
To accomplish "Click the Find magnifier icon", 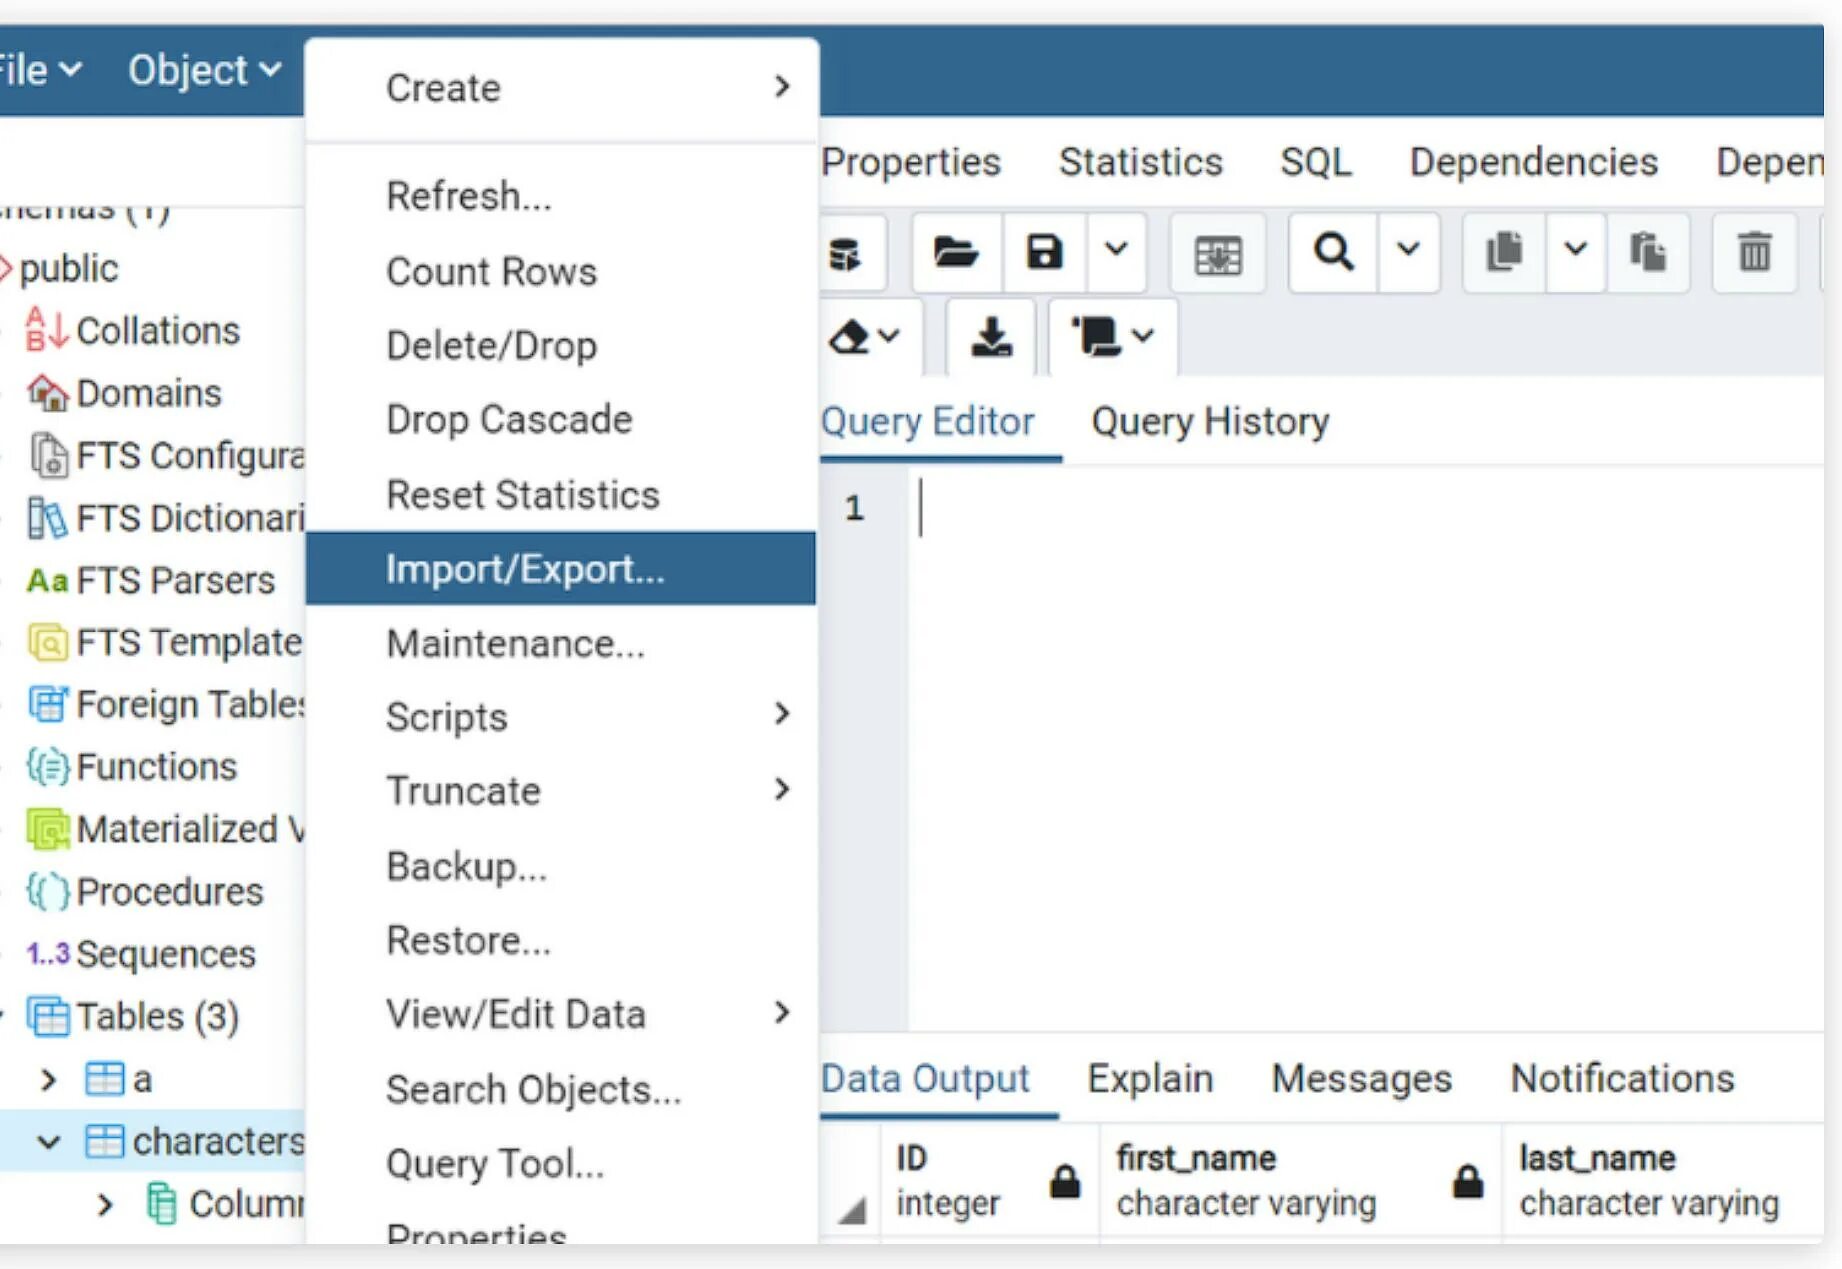I will pos(1333,252).
